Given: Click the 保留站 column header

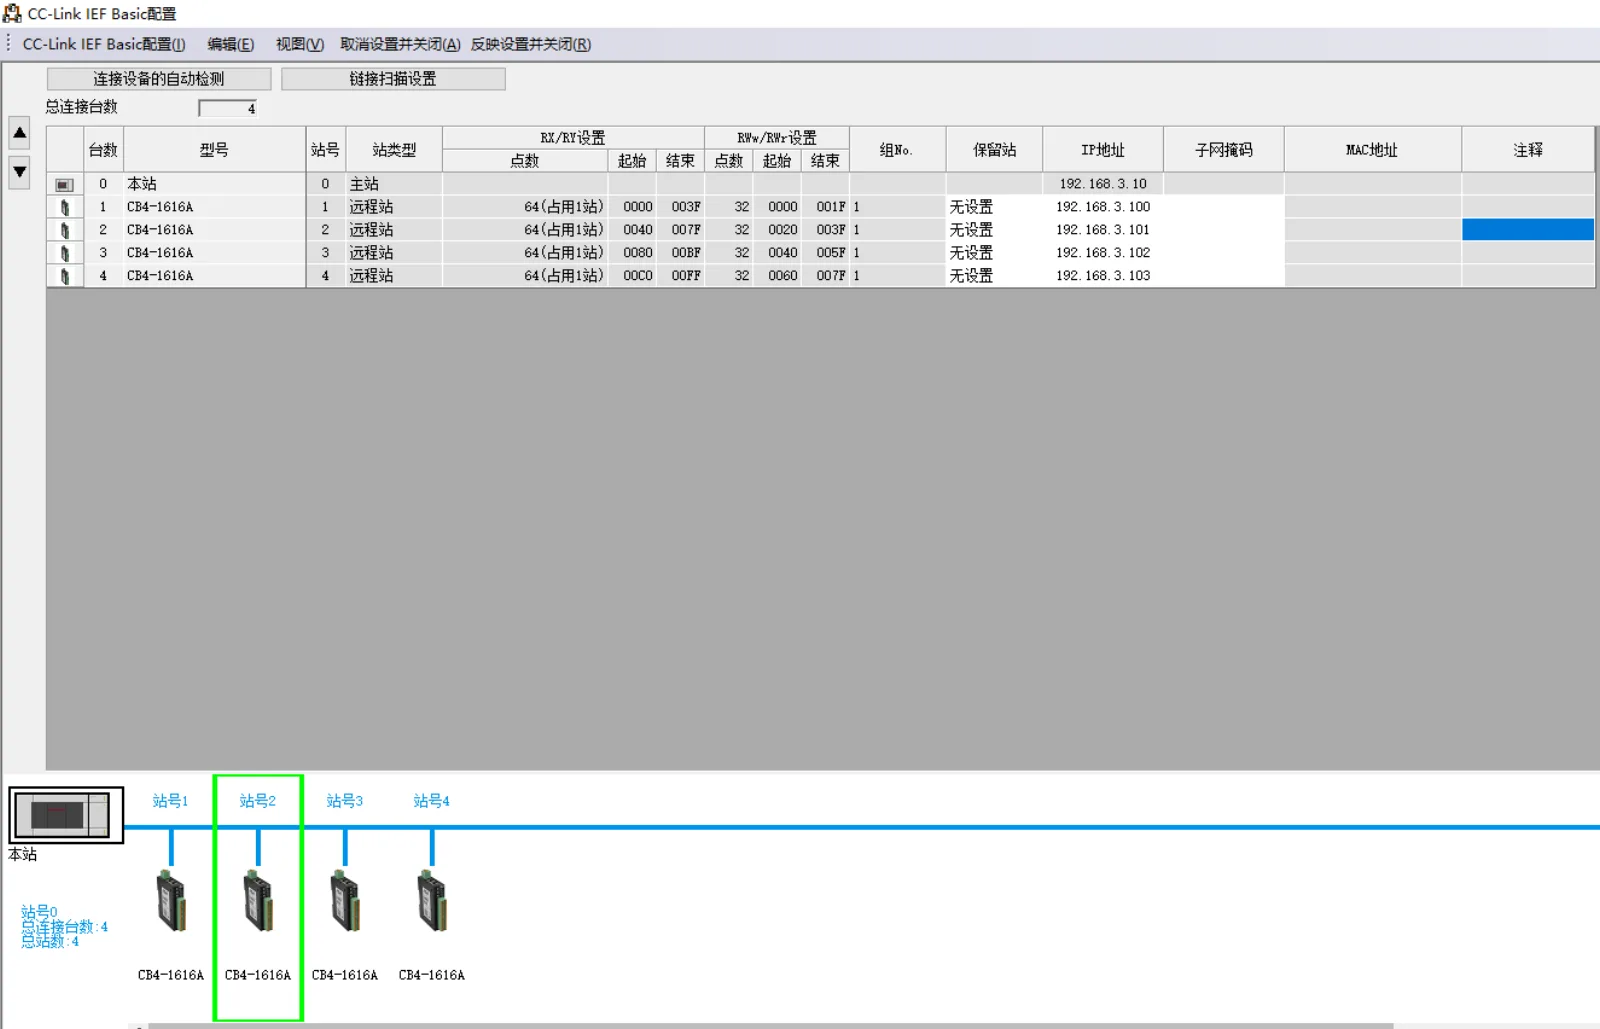Looking at the screenshot, I should 994,150.
